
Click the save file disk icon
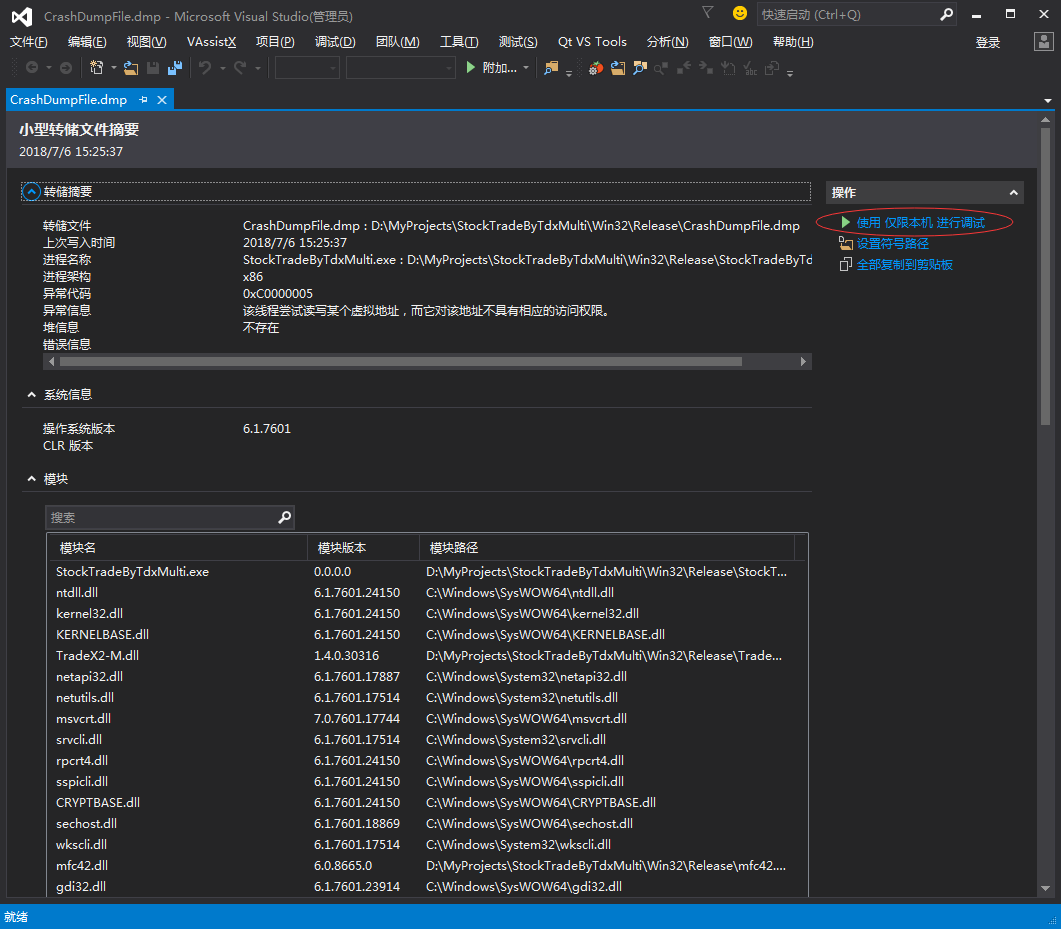tap(153, 68)
